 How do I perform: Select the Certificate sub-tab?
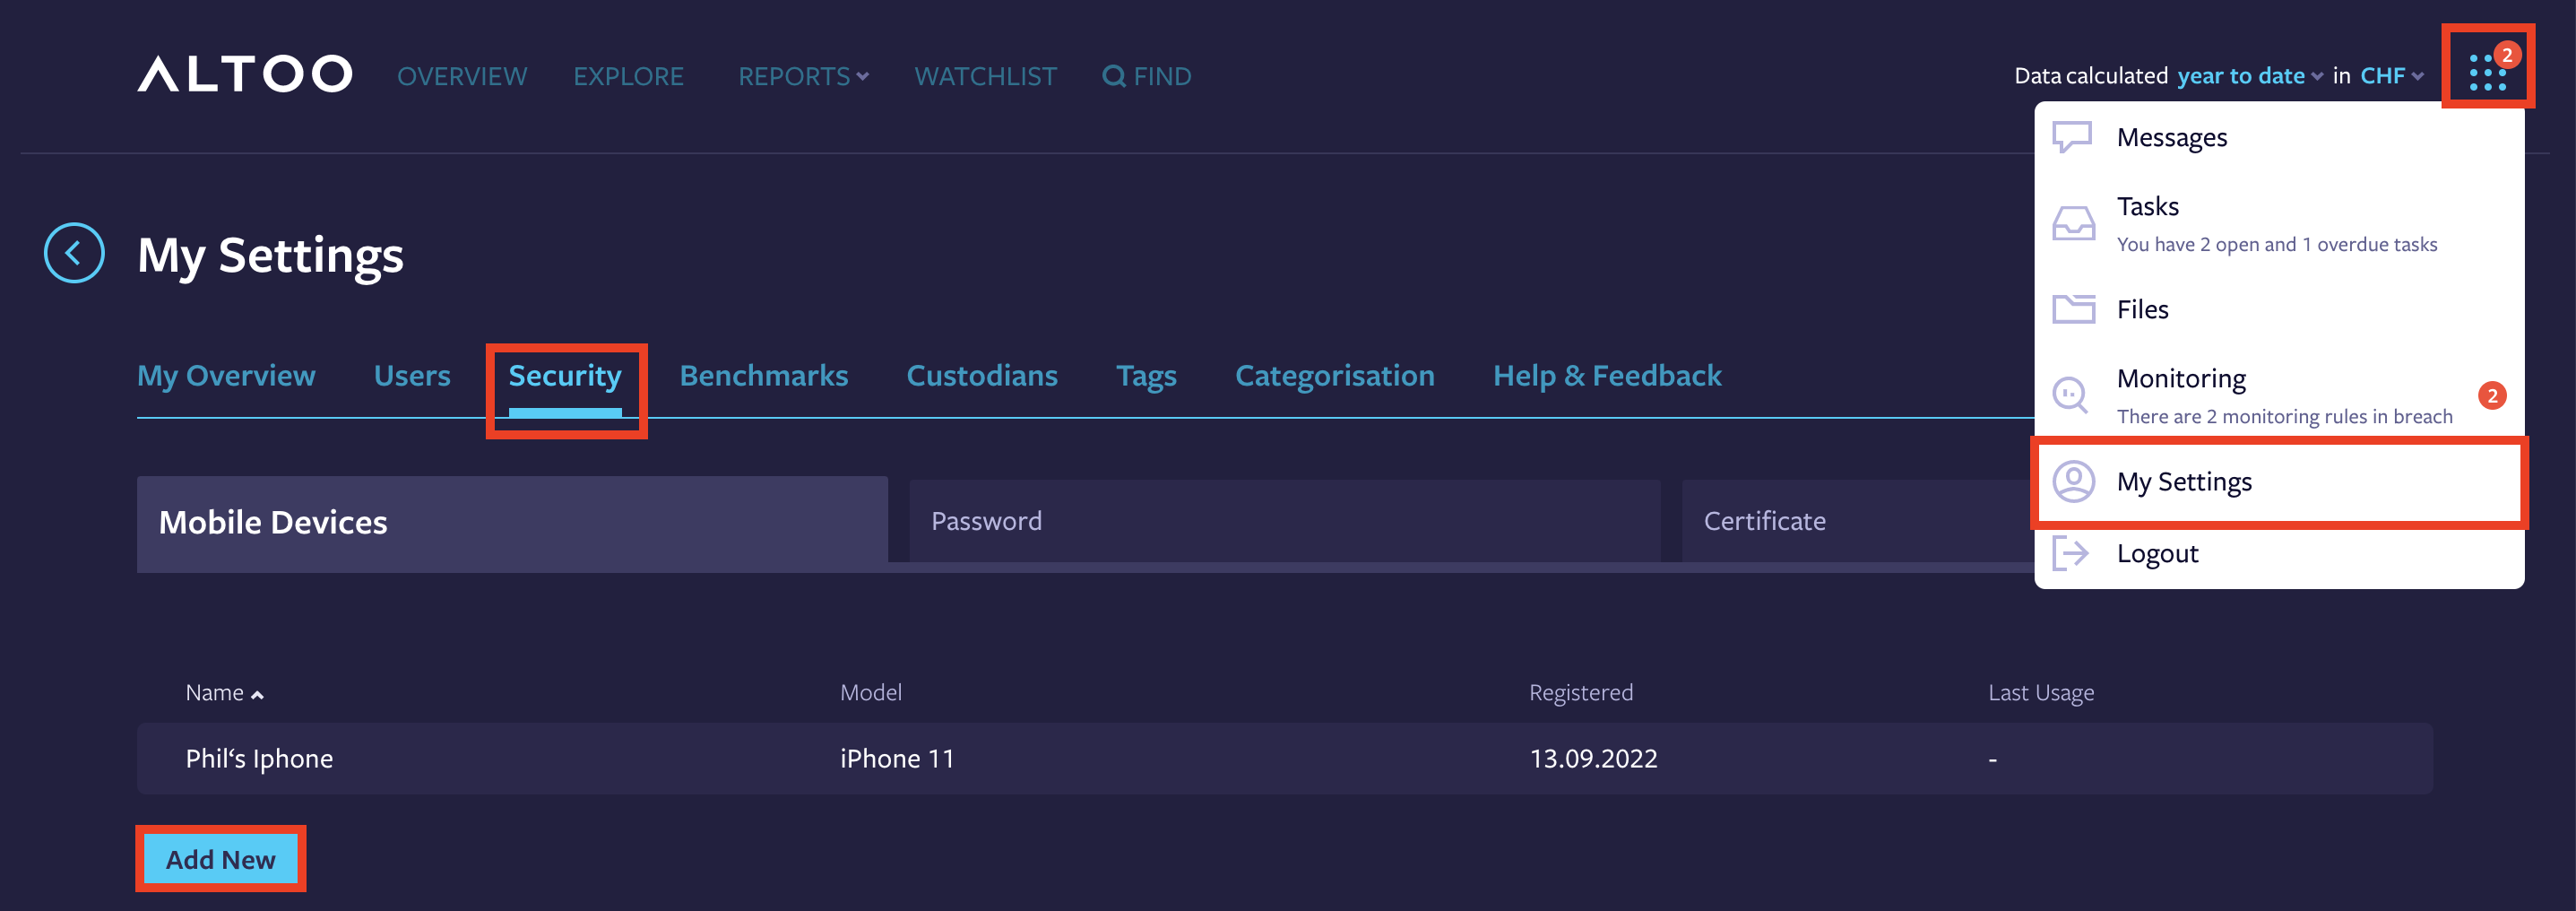pyautogui.click(x=1858, y=521)
